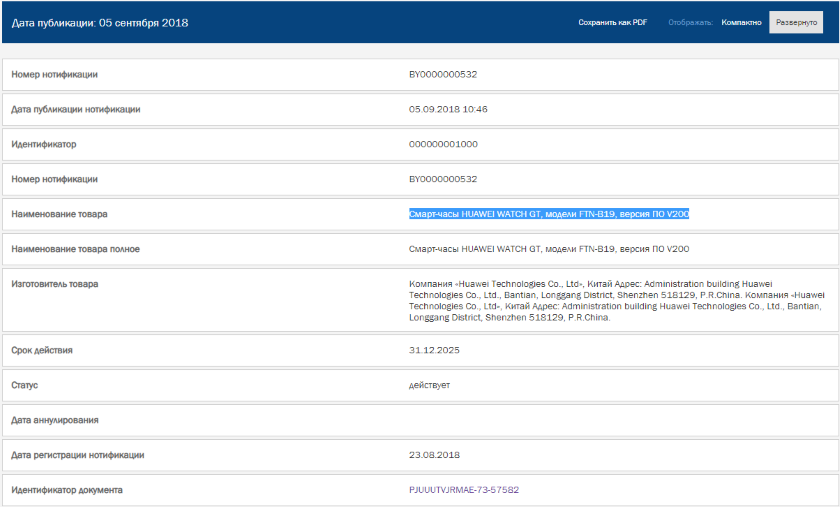Viewport: 840px width, 507px height.
Task: Click identifier value 000000001000
Action: 443,144
